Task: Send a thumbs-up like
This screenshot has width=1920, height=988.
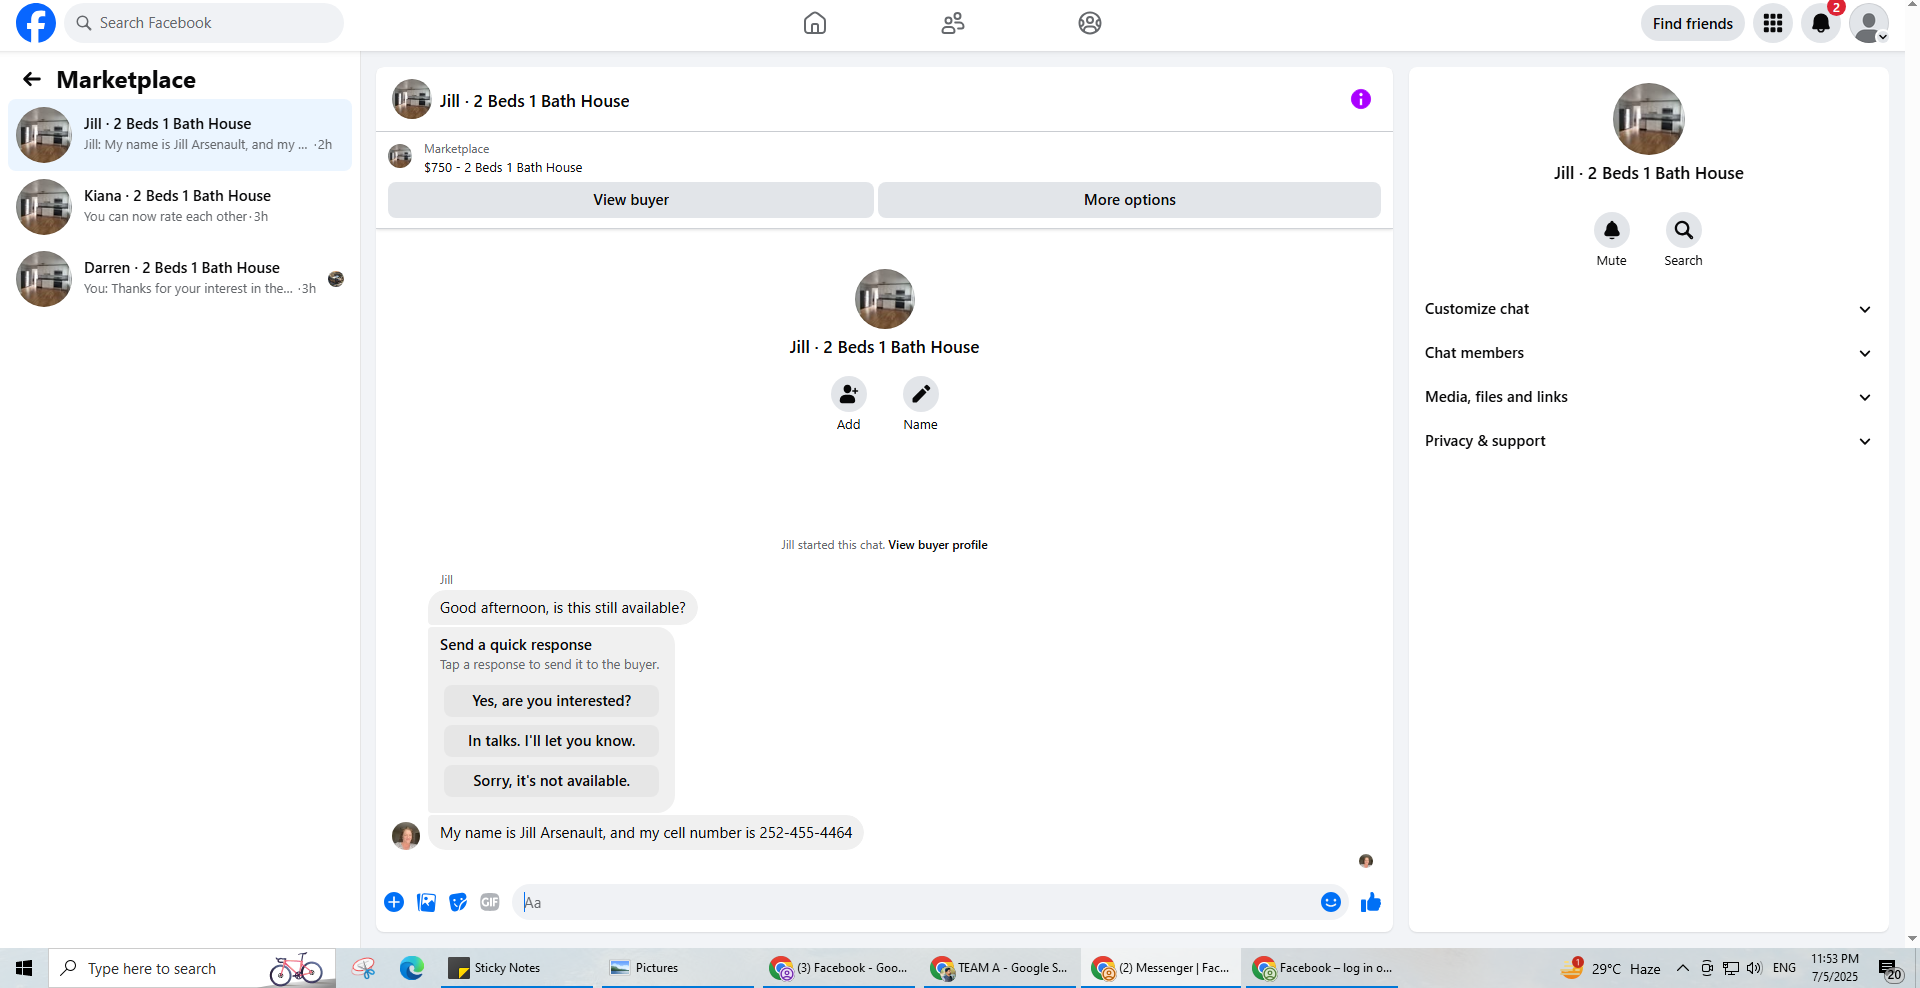Action: tap(1371, 902)
